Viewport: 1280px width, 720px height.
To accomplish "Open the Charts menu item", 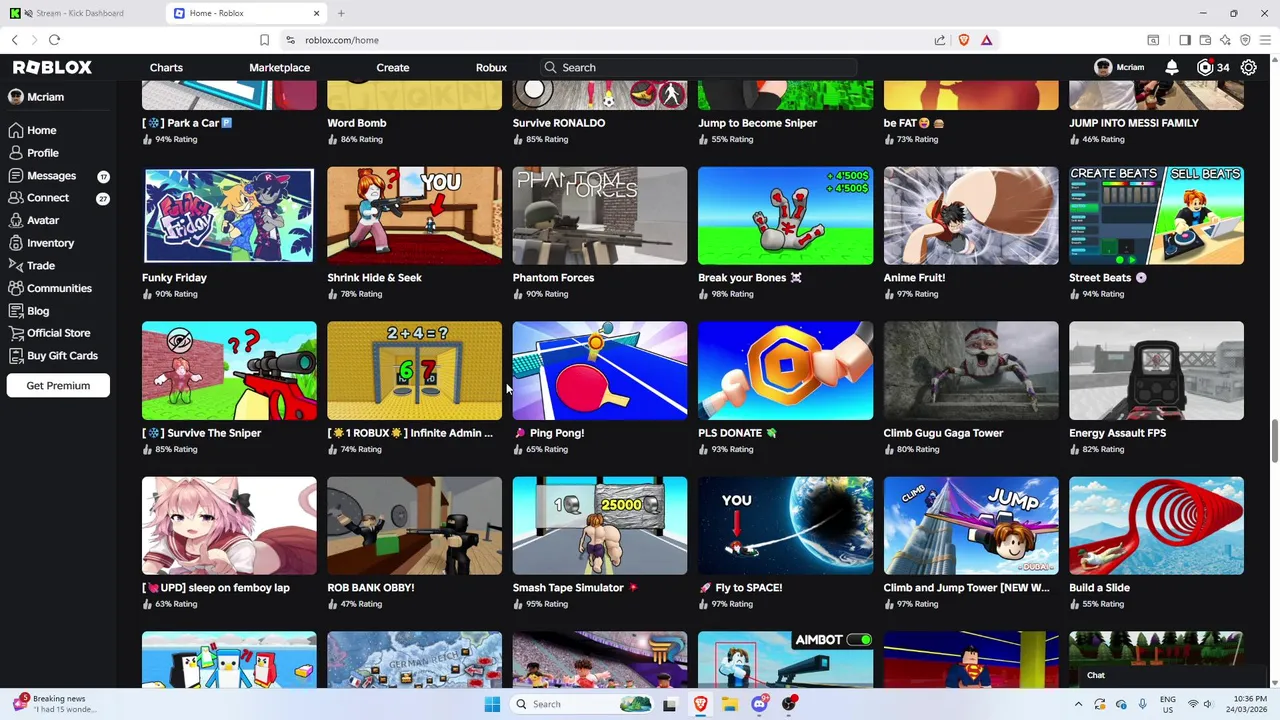I will (166, 67).
